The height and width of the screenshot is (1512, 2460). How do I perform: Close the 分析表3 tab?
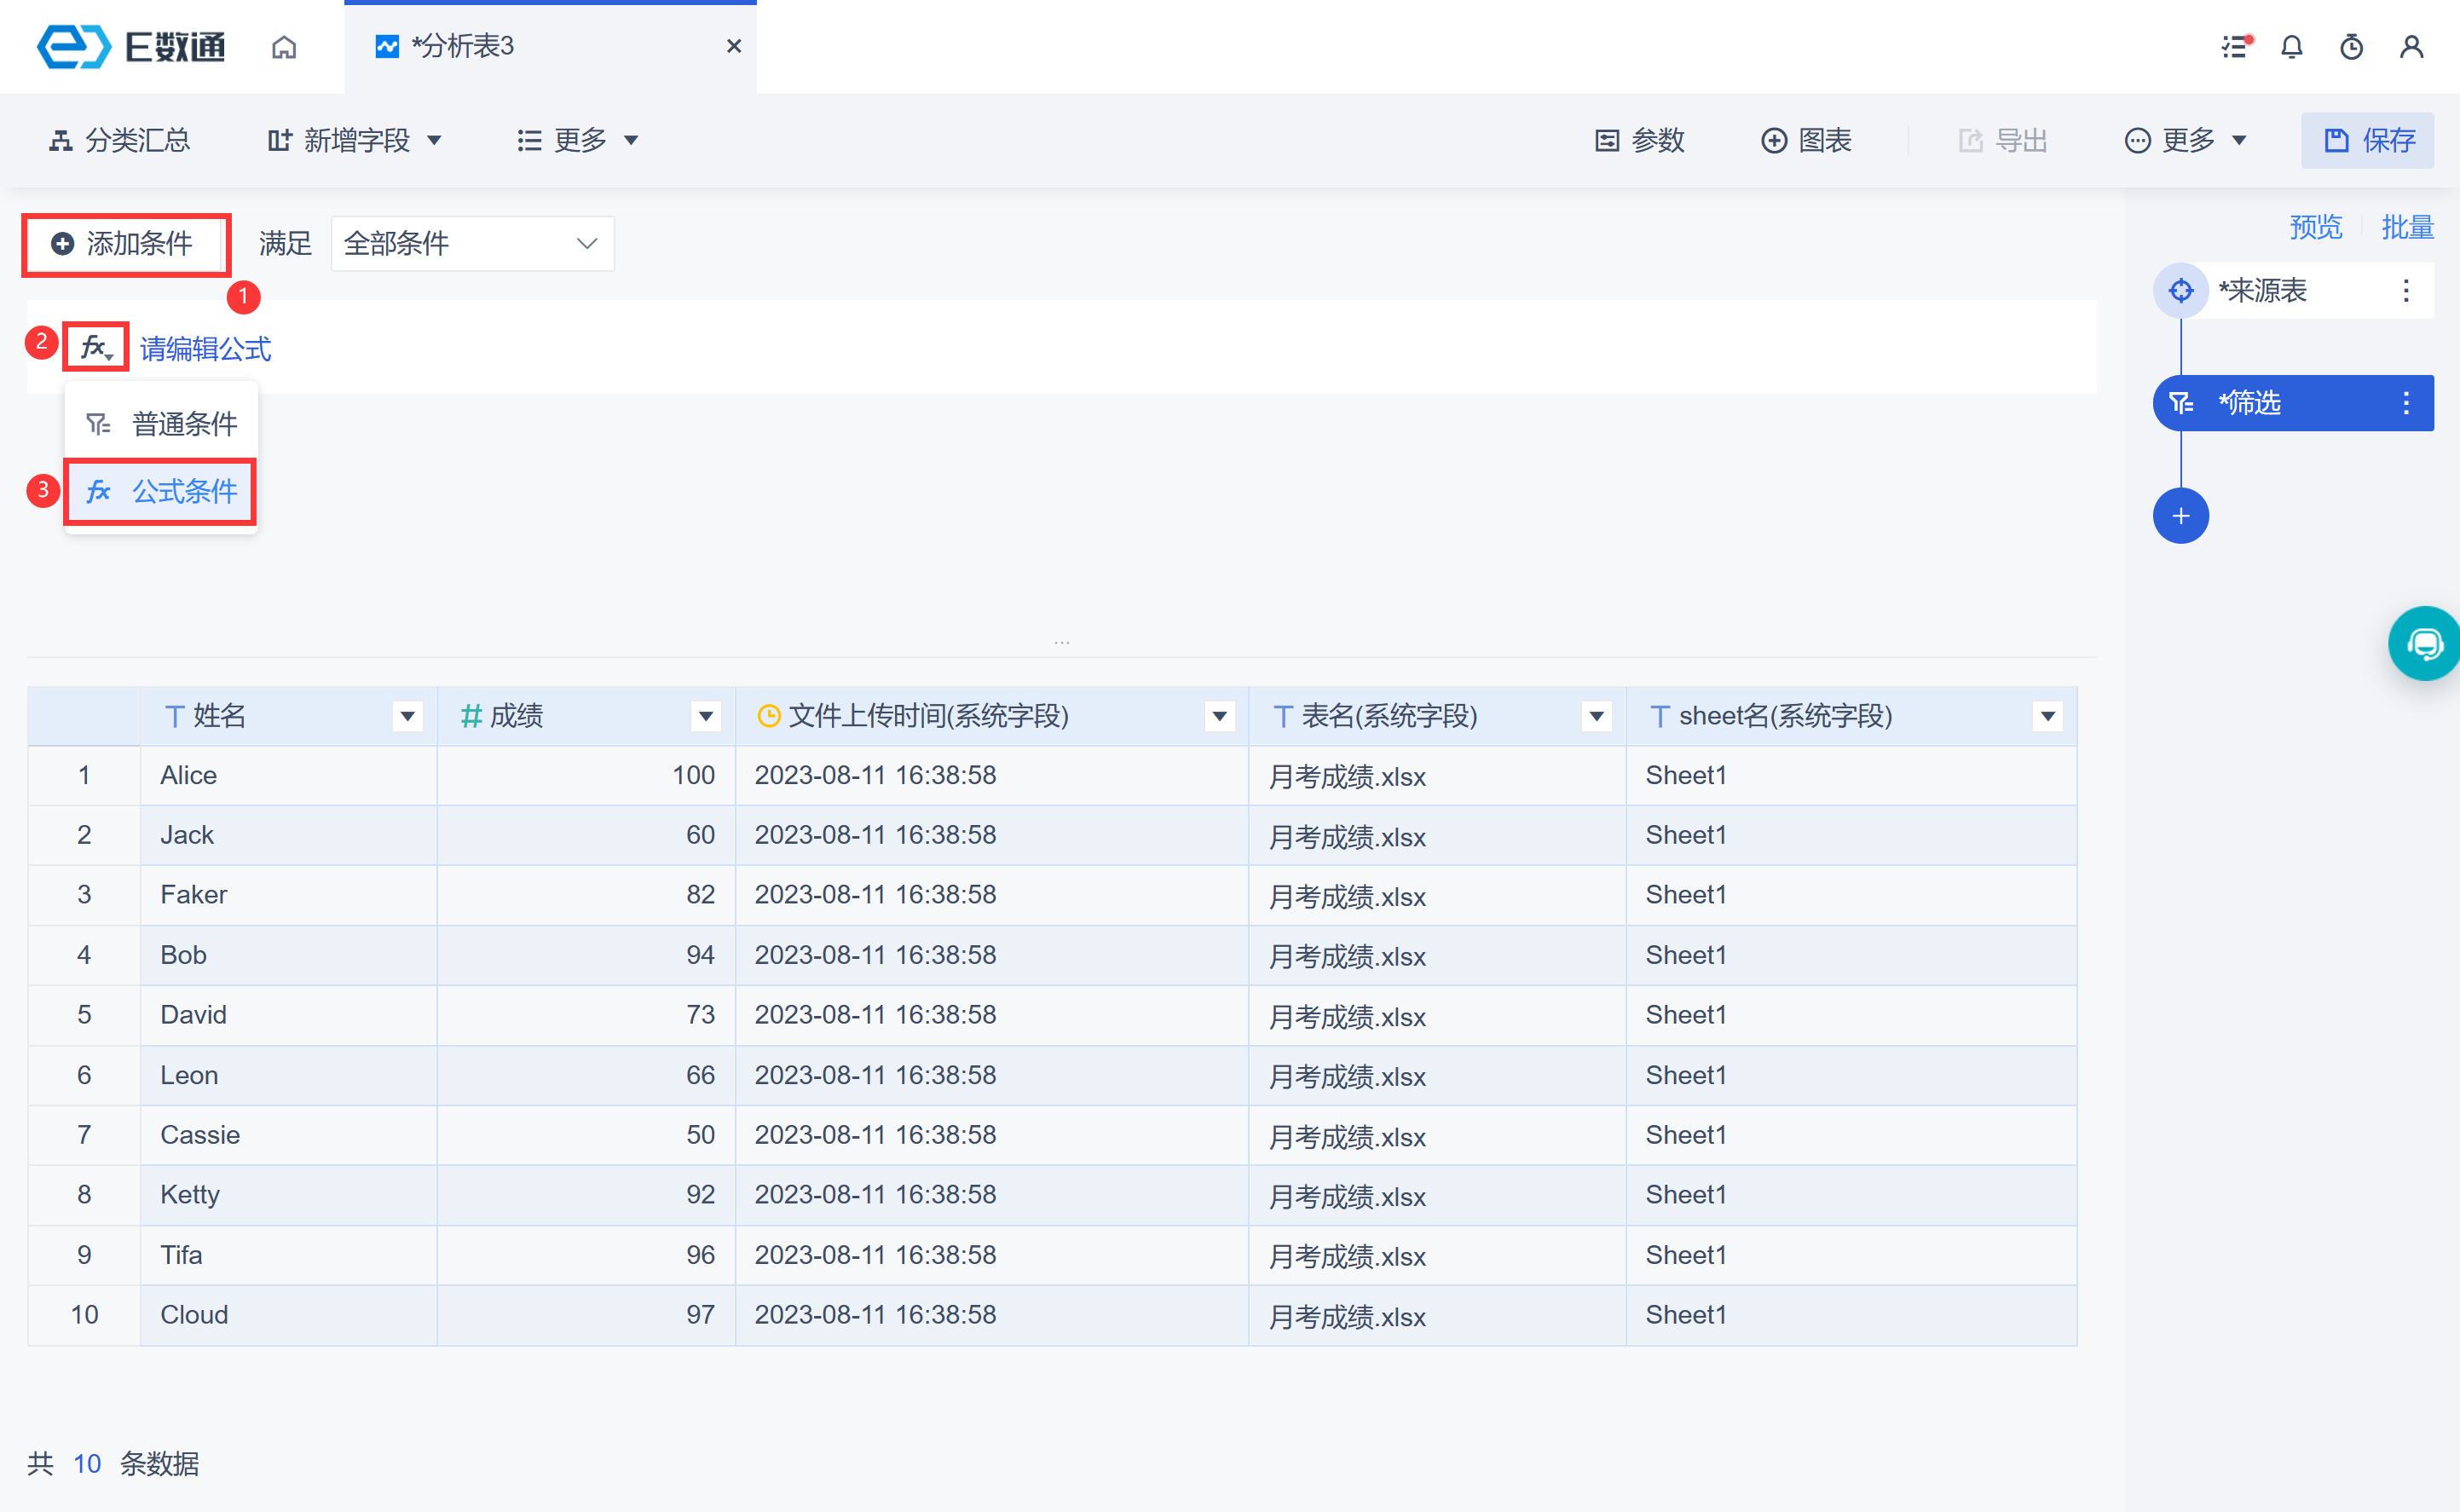tap(733, 46)
